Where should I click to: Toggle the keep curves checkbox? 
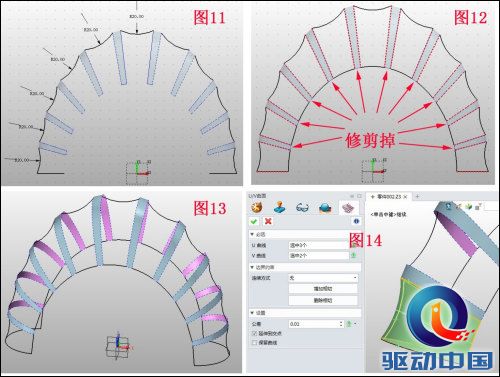click(254, 343)
